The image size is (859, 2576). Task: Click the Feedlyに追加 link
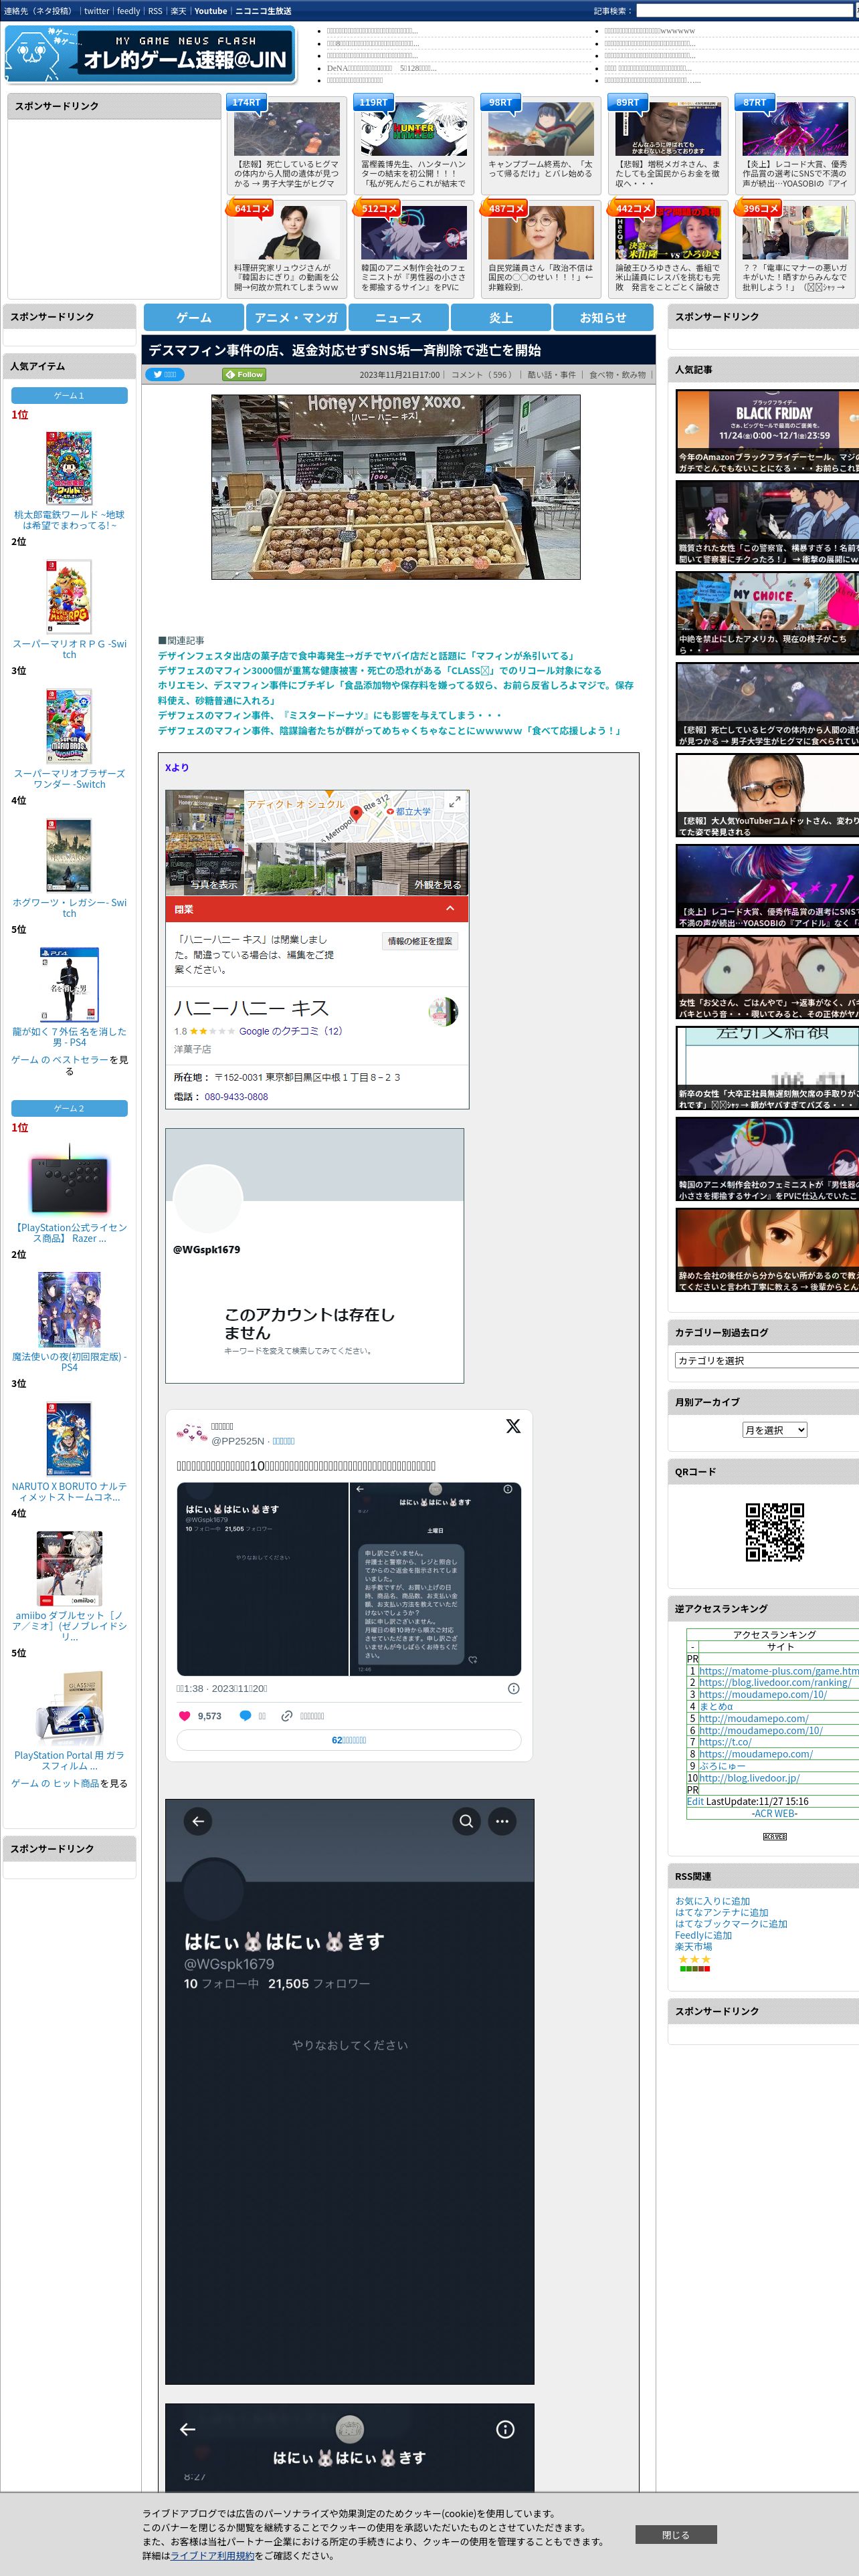[x=703, y=1935]
